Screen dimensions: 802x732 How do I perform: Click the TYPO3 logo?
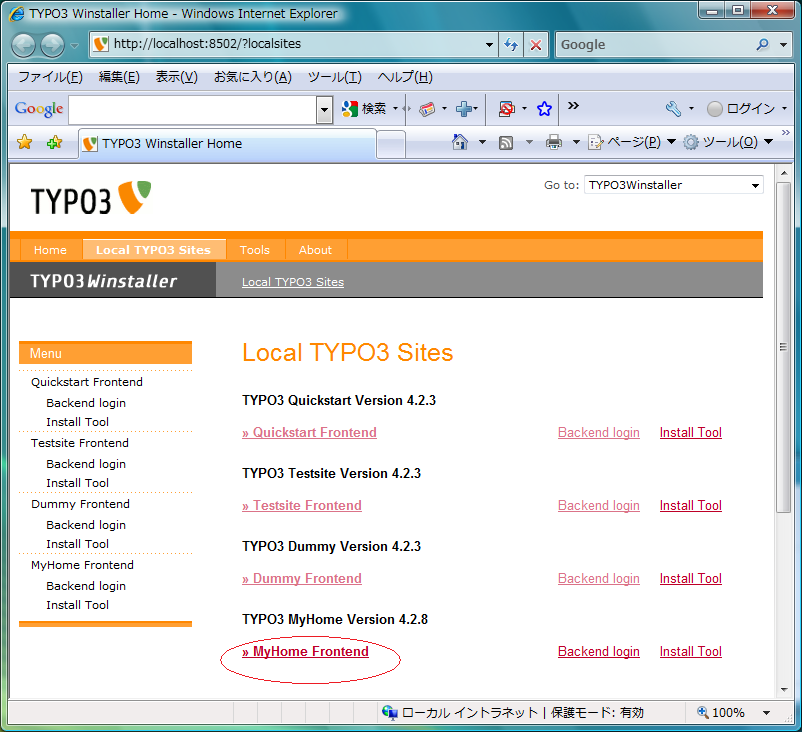point(91,198)
